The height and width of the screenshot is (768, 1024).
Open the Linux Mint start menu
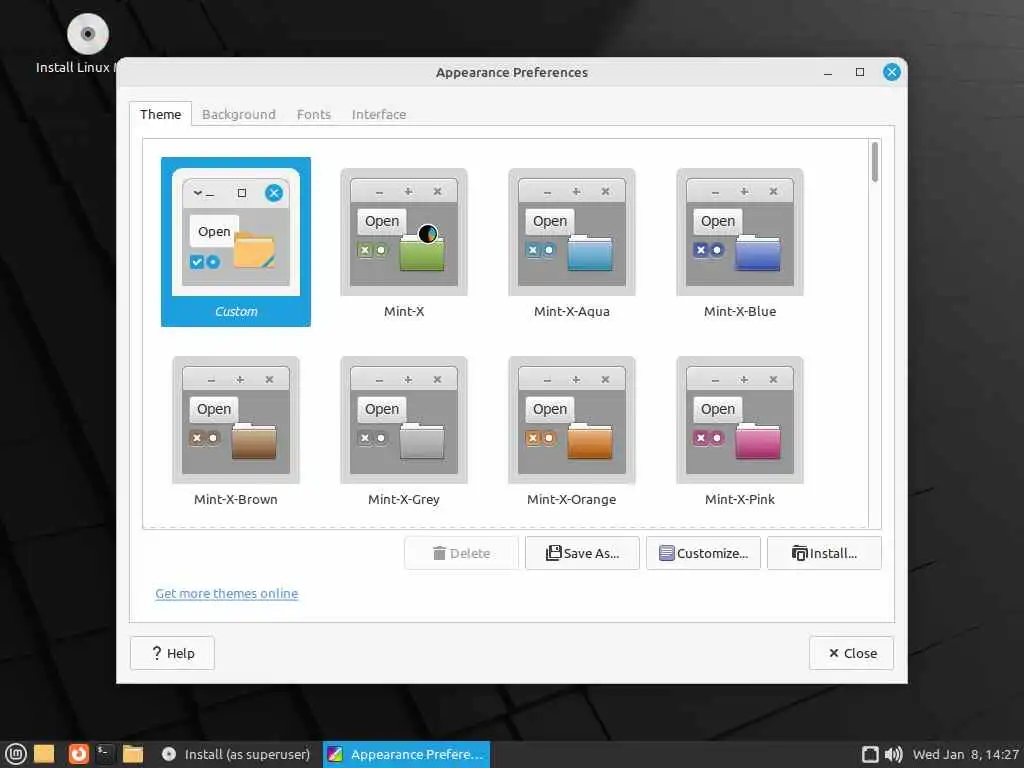(x=15, y=754)
